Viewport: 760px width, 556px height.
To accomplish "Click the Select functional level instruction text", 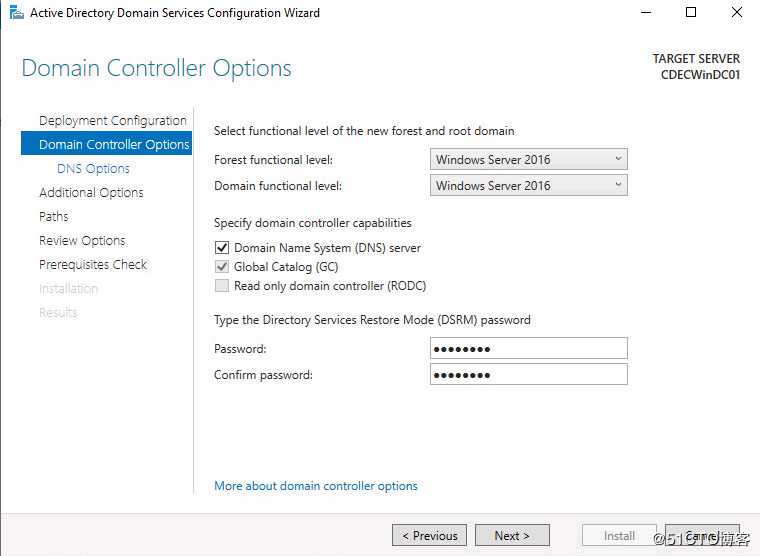I will [364, 131].
